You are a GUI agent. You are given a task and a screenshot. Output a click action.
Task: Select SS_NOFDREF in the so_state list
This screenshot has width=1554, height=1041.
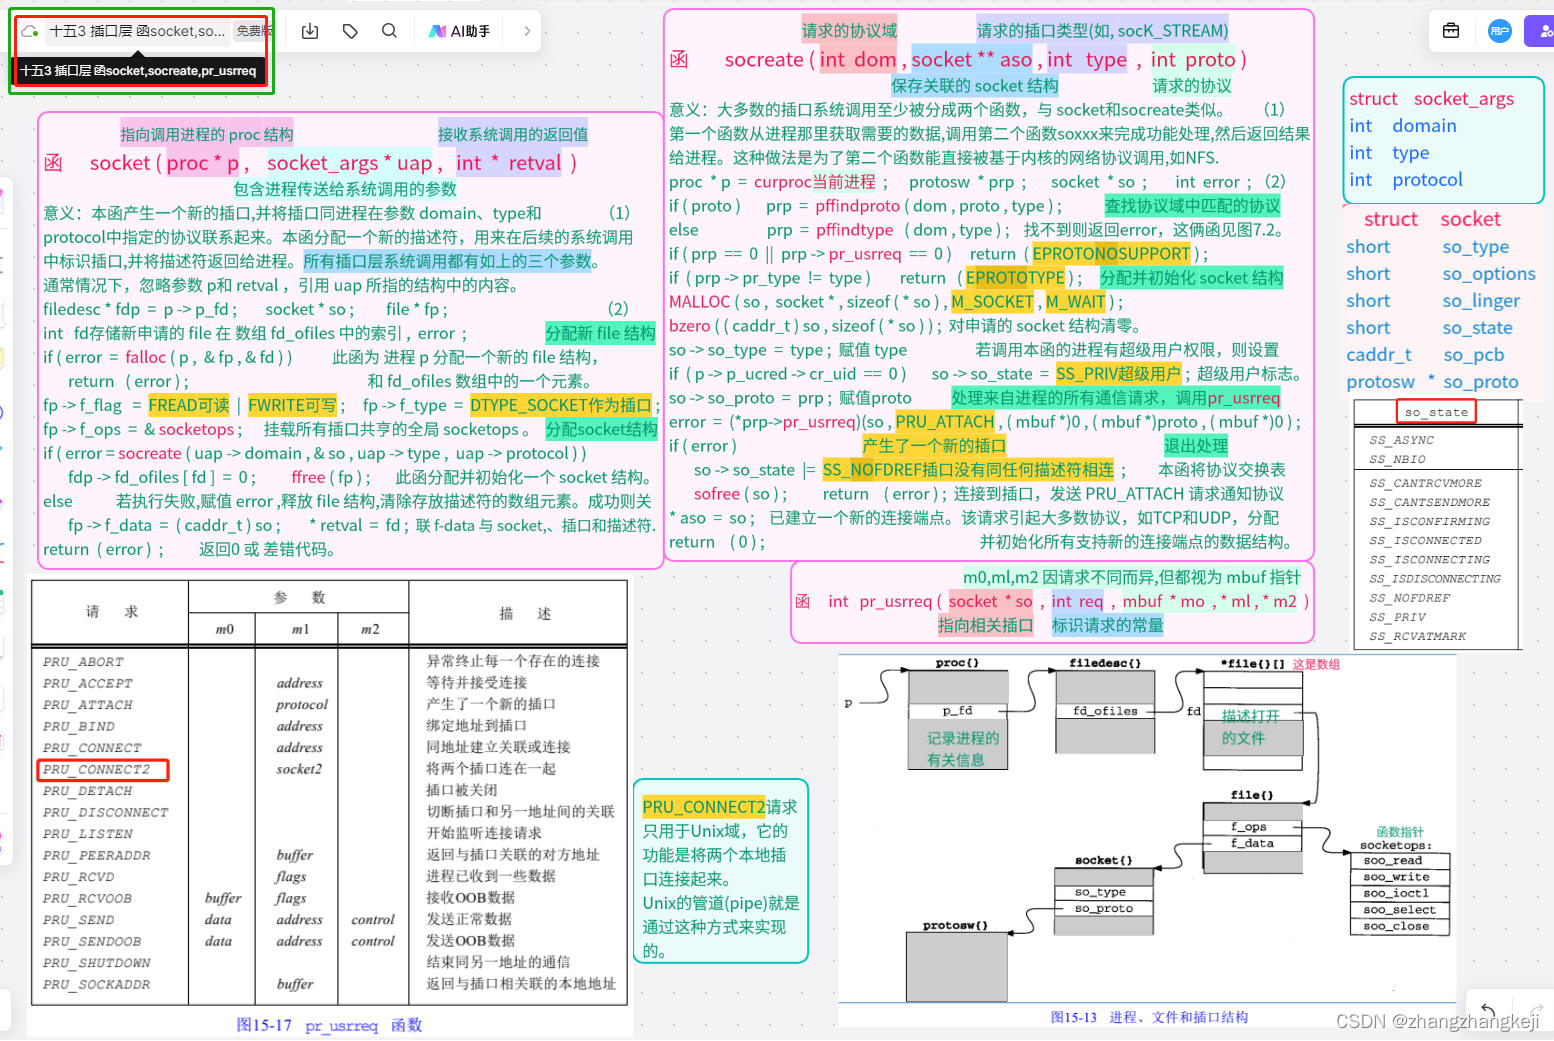pos(1410,598)
